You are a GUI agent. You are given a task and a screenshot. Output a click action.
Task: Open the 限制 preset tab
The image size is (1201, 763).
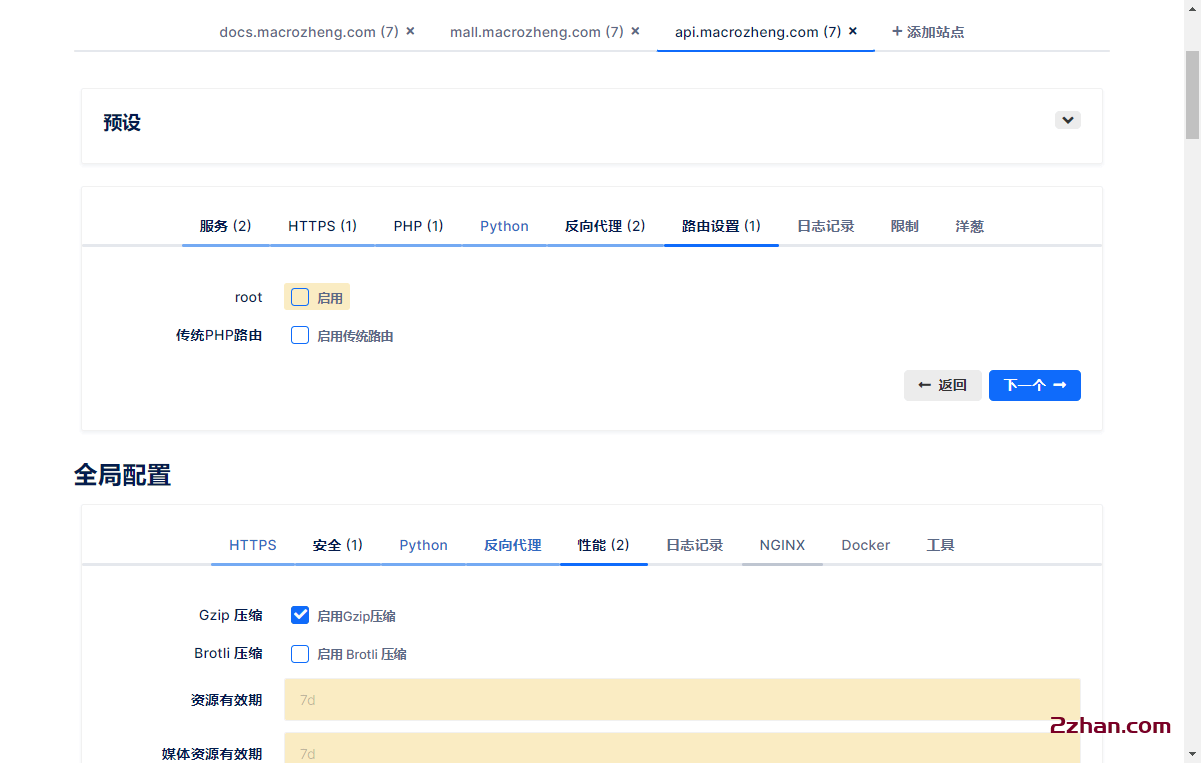(904, 226)
